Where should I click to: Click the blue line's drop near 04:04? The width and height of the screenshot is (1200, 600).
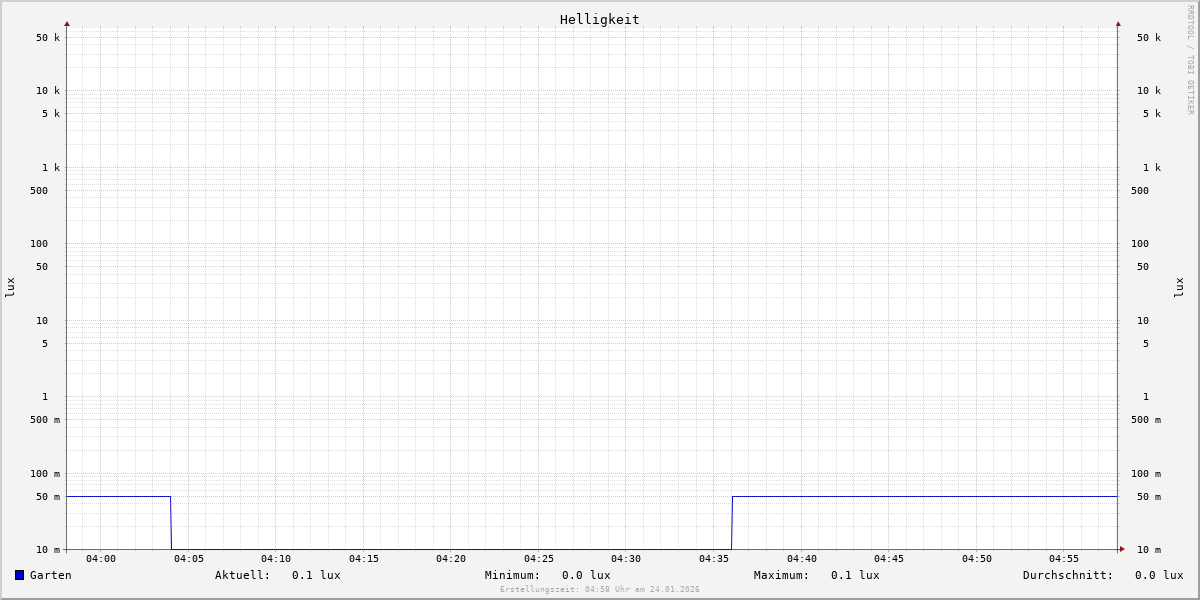tap(171, 523)
